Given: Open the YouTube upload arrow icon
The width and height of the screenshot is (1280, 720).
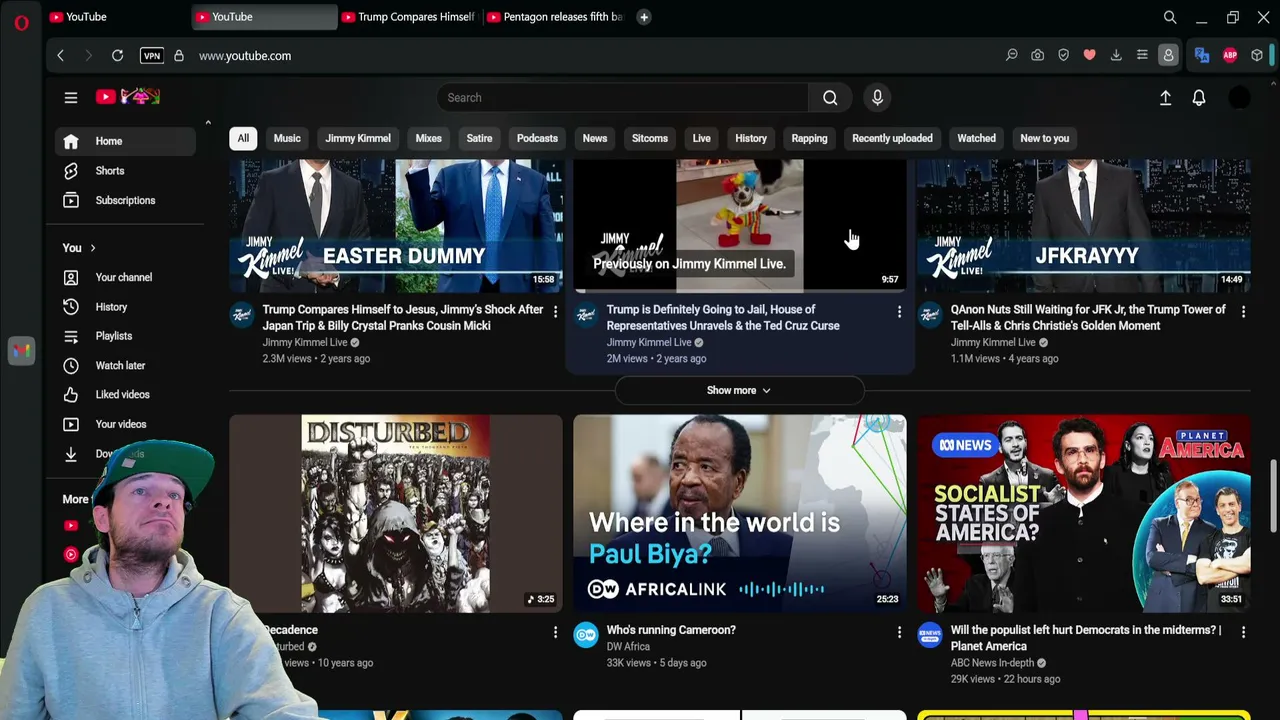Looking at the screenshot, I should [x=1165, y=97].
